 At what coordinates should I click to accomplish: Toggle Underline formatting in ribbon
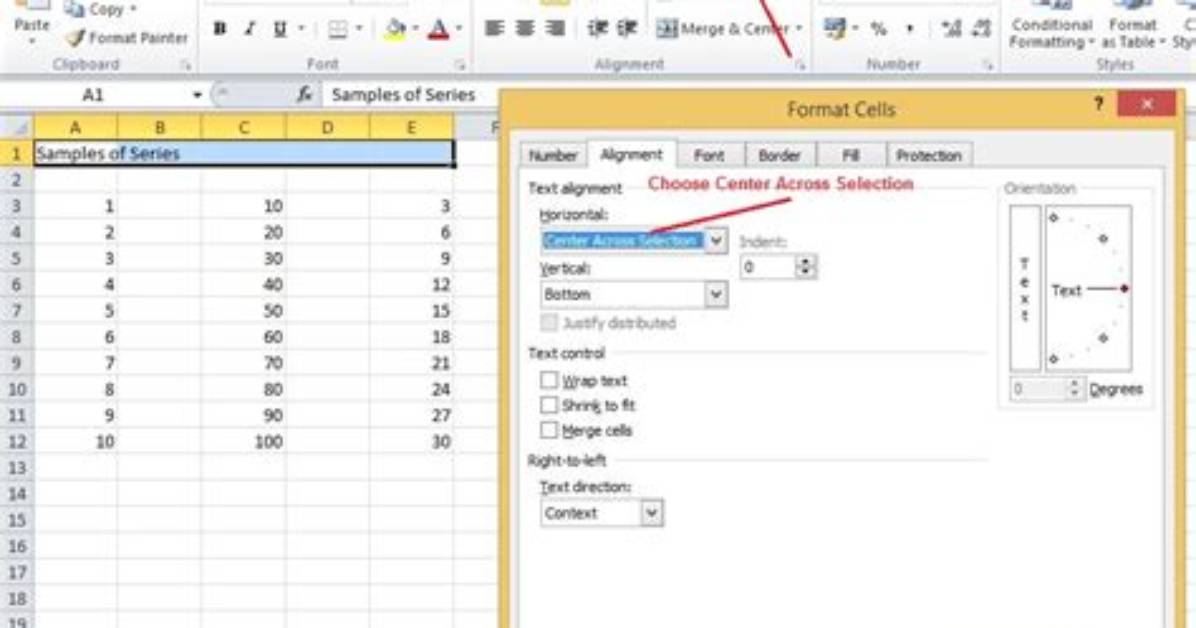tap(280, 29)
